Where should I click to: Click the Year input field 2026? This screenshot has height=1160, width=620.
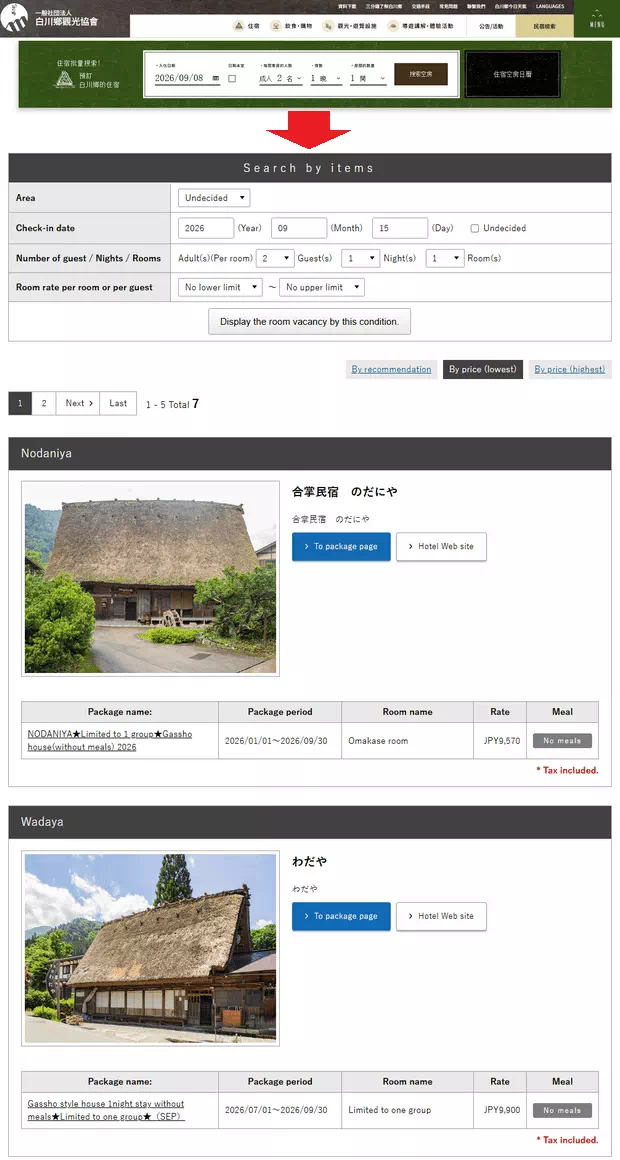click(206, 228)
